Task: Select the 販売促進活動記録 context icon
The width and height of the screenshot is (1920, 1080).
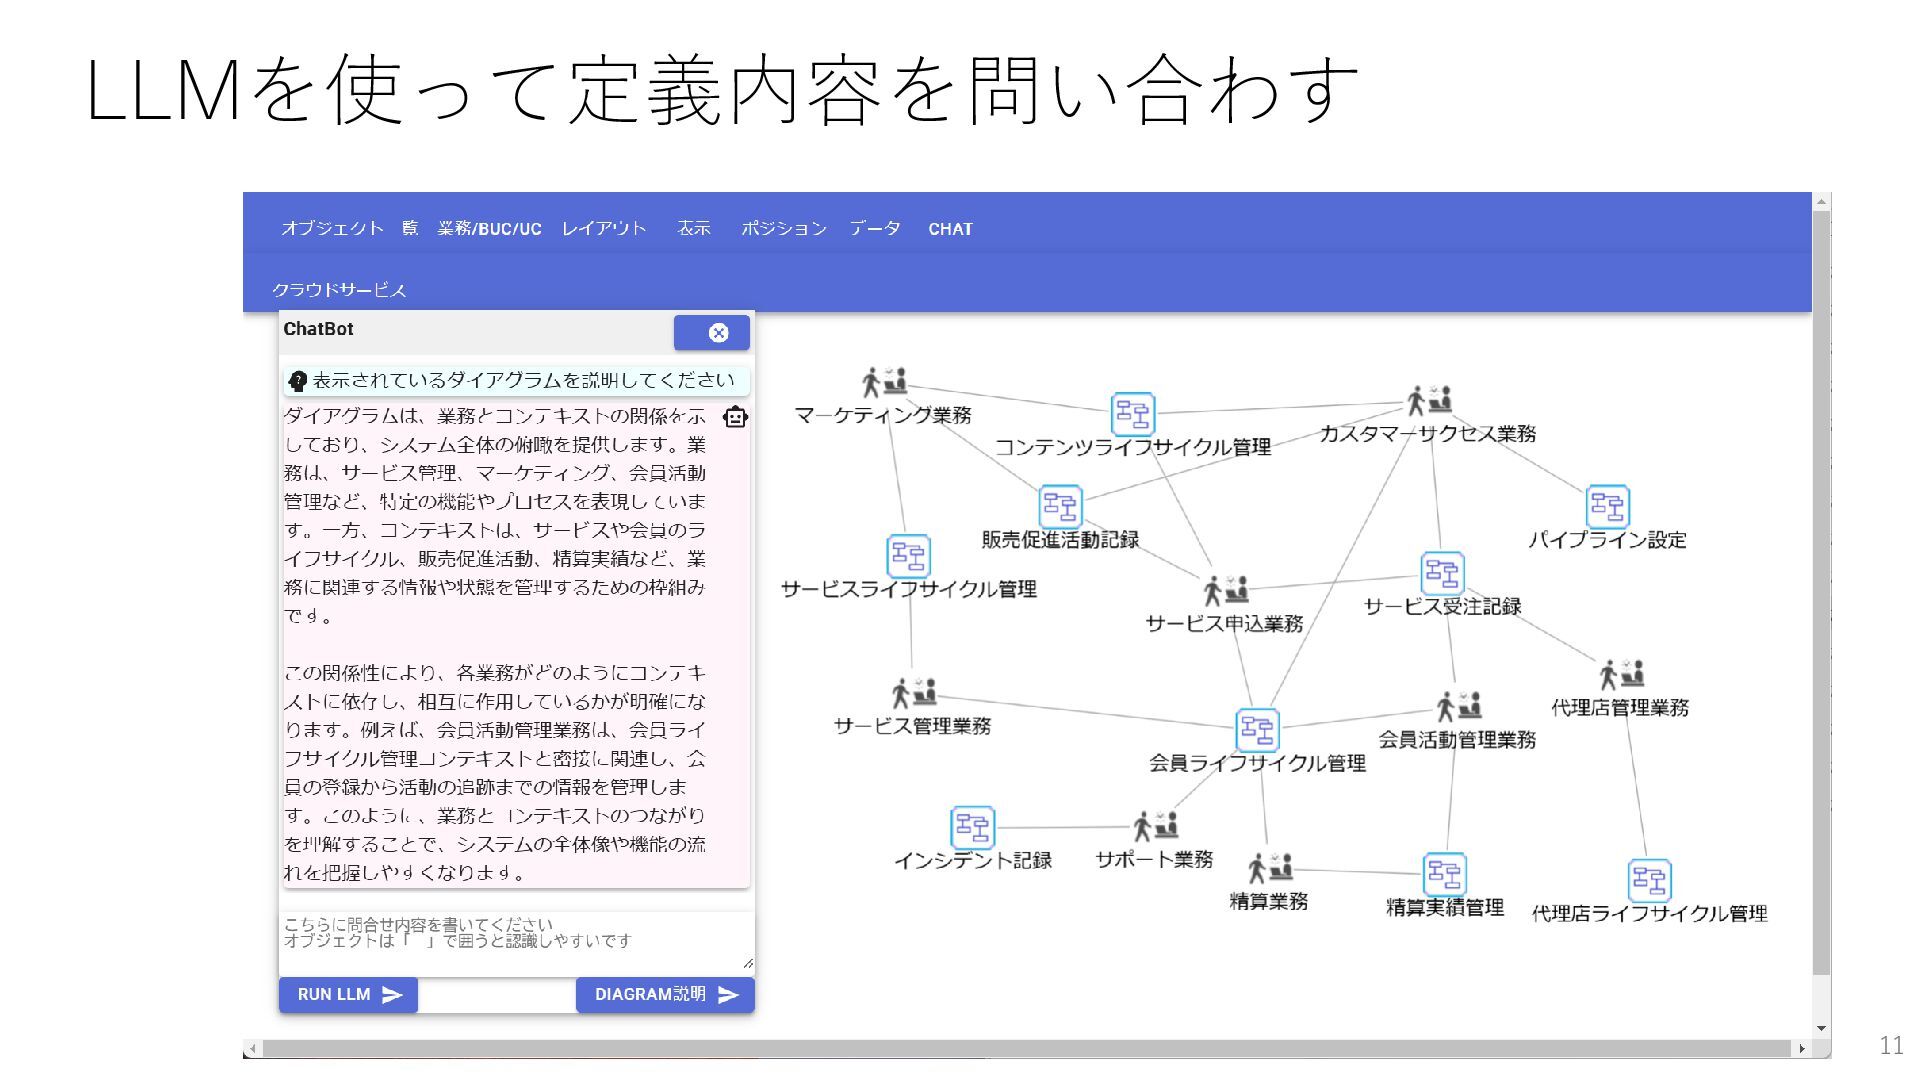Action: point(1061,507)
